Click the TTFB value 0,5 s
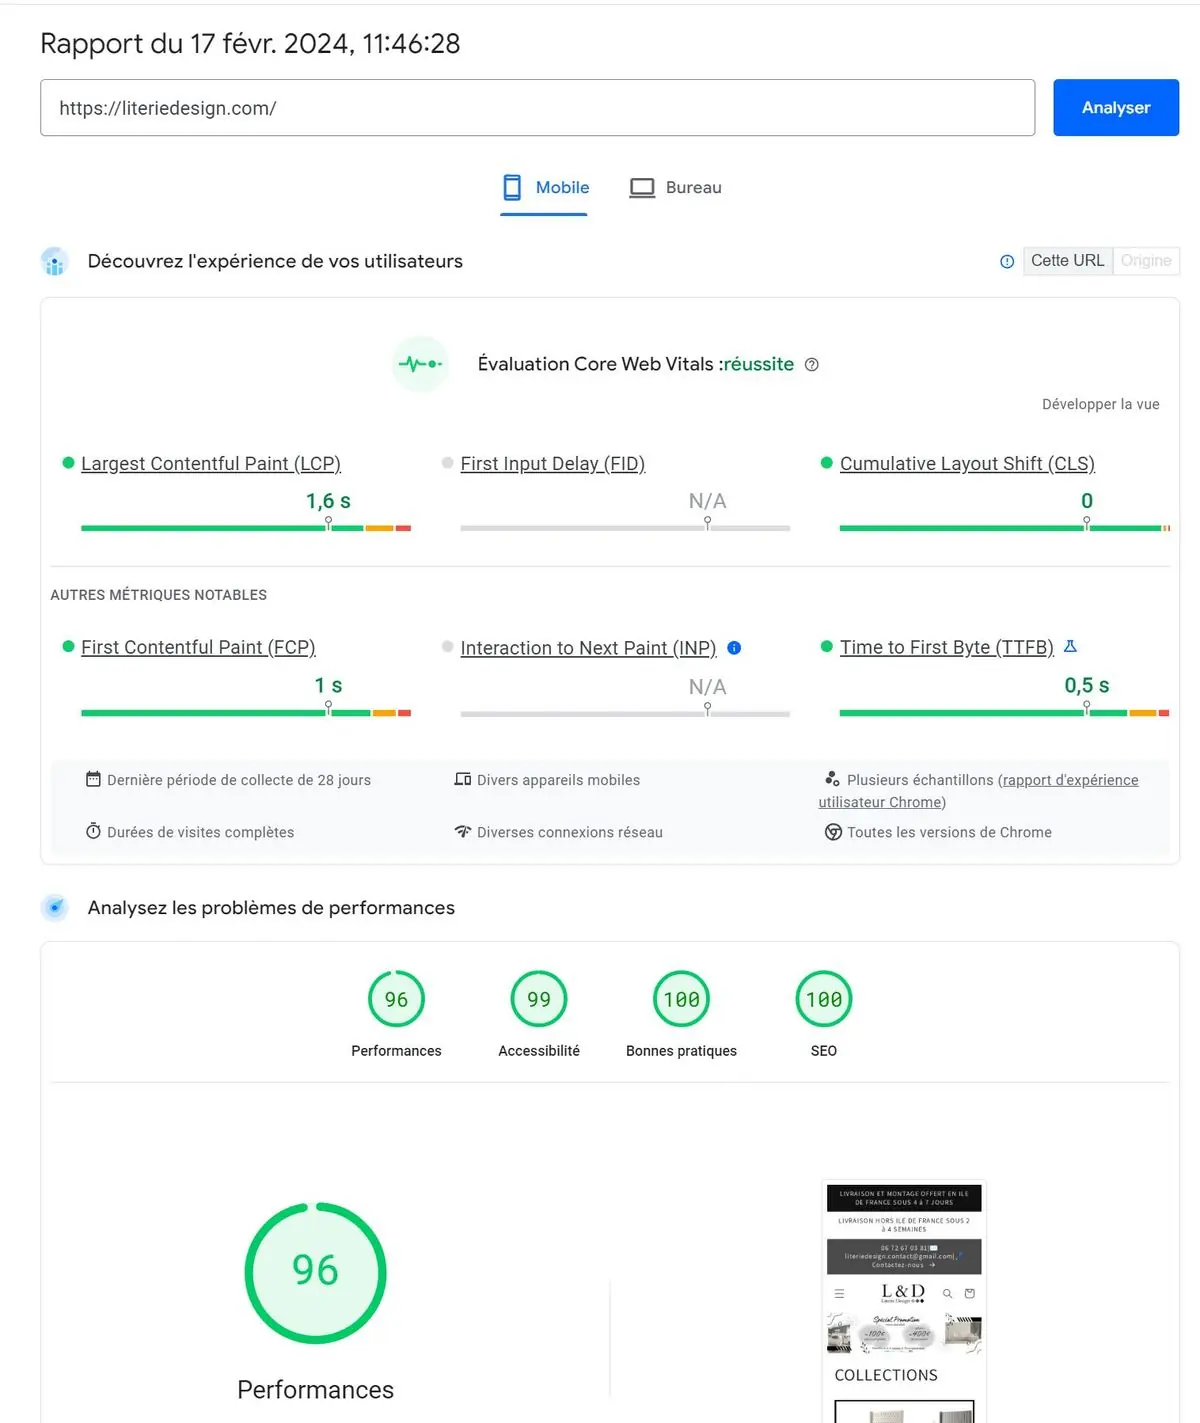 pos(1087,685)
